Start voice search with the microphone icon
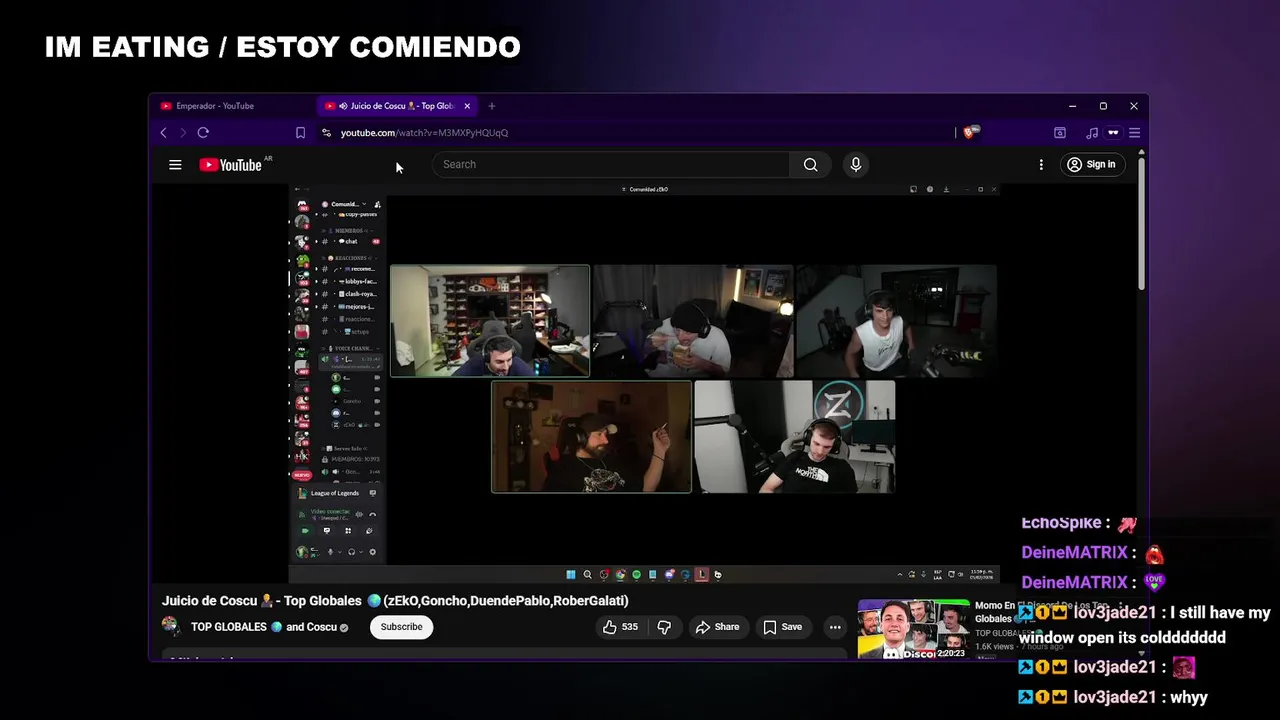1280x720 pixels. point(855,164)
